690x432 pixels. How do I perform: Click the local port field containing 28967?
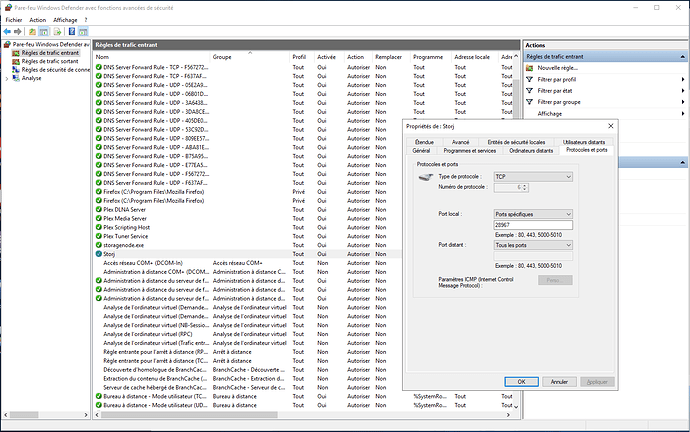pyautogui.click(x=532, y=226)
